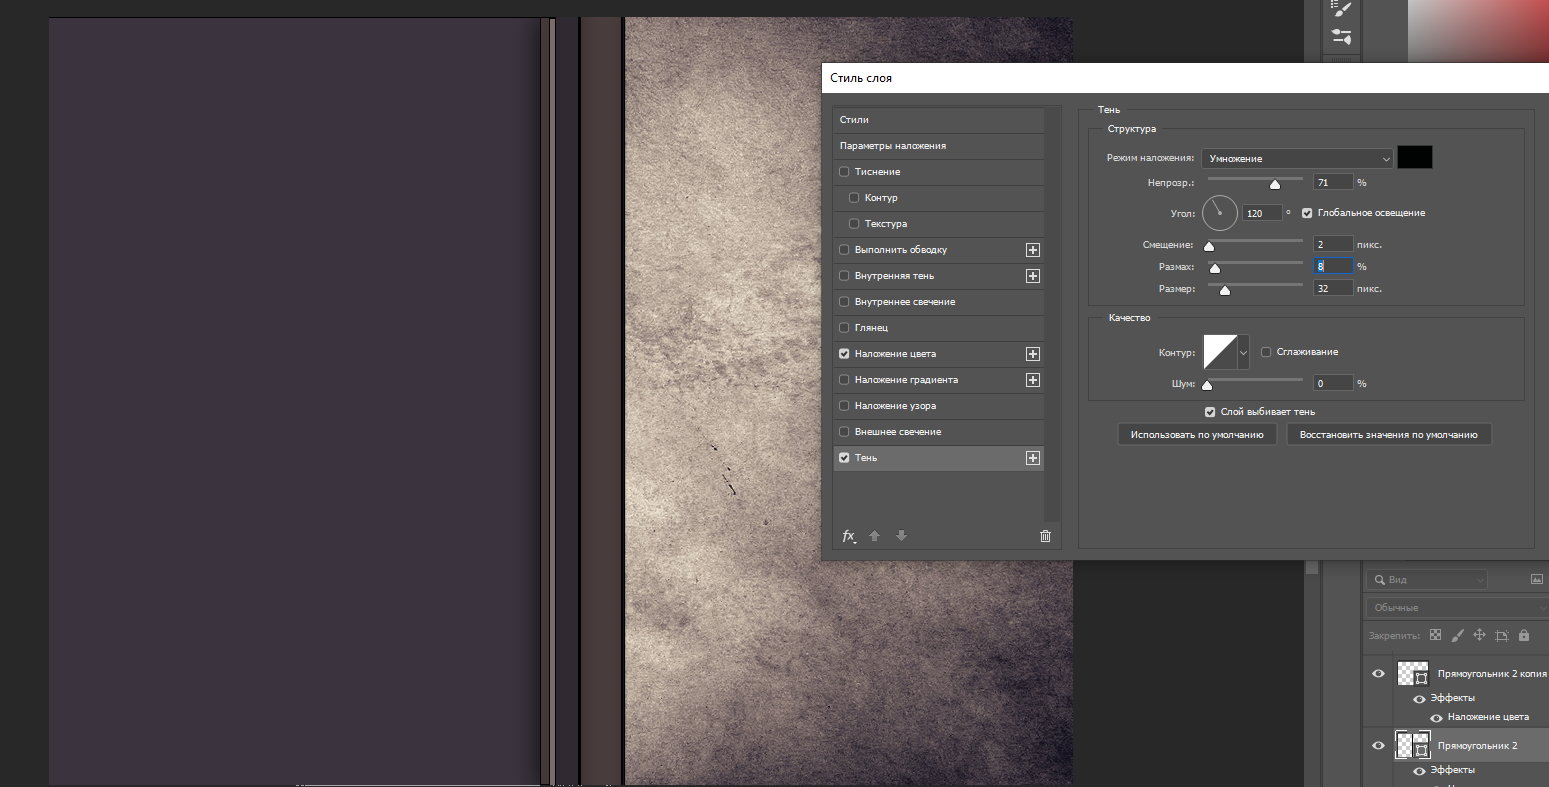Image resolution: width=1549 pixels, height=787 pixels.
Task: Expand the Контур contour picker arrow
Action: click(x=1244, y=352)
